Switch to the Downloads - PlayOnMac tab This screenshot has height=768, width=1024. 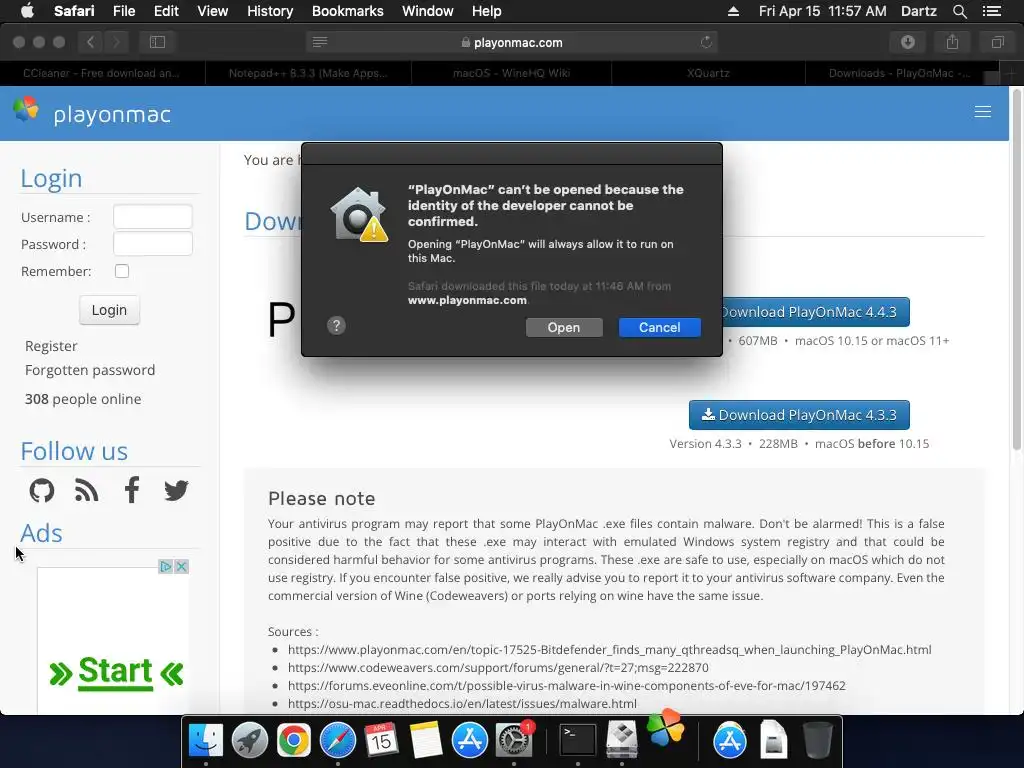(899, 73)
